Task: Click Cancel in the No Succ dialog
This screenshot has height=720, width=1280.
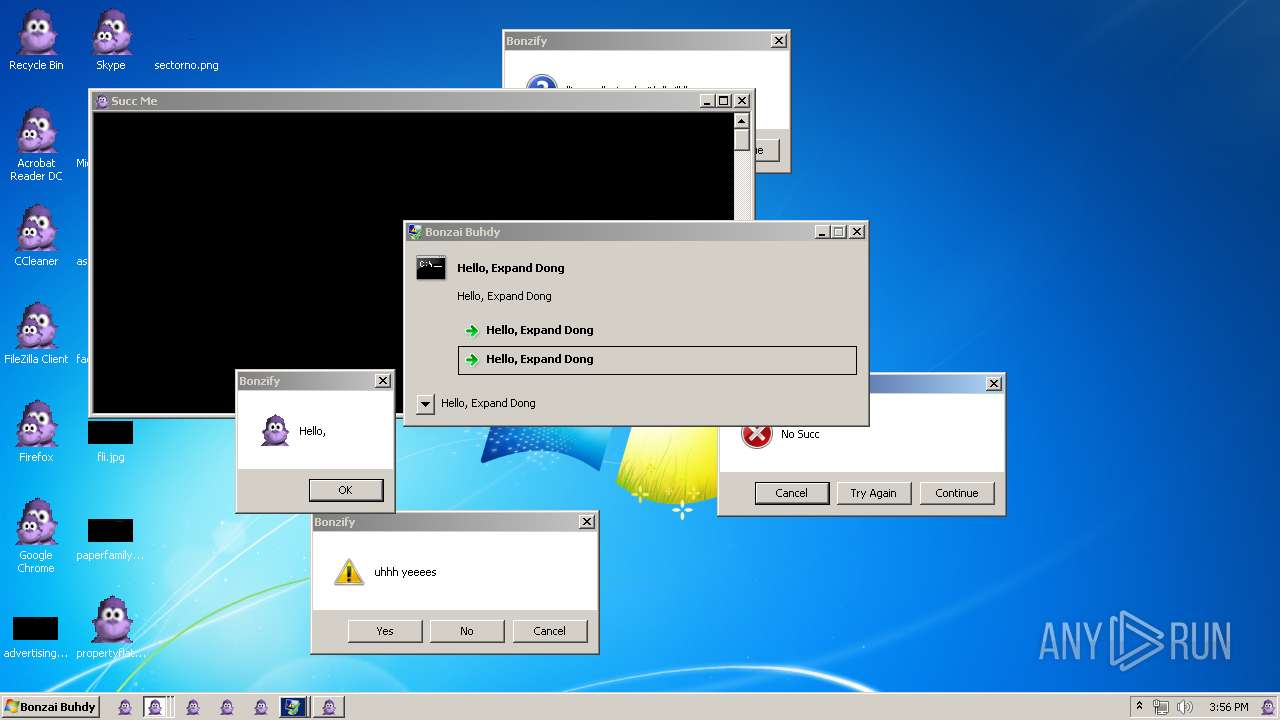Action: tap(791, 493)
